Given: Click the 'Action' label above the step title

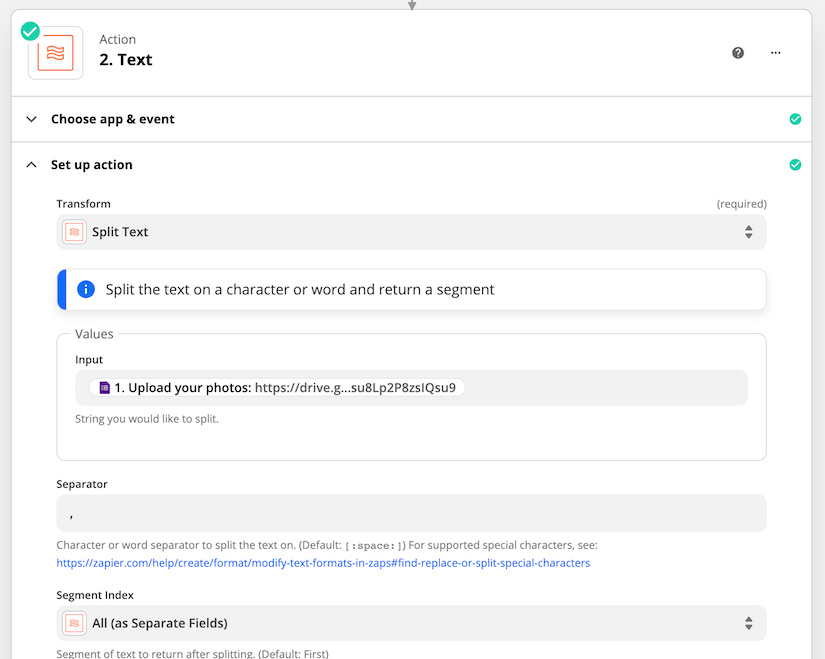Looking at the screenshot, I should (117, 39).
